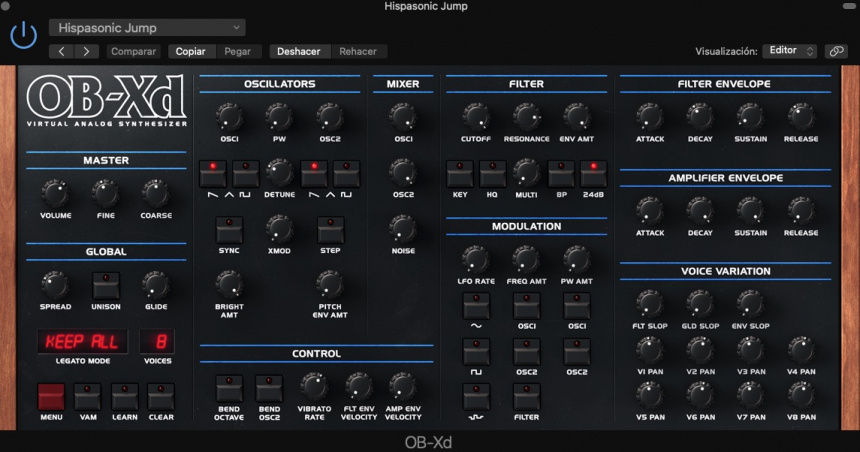The image size is (860, 452).
Task: Click the Deshacer button
Action: (299, 51)
